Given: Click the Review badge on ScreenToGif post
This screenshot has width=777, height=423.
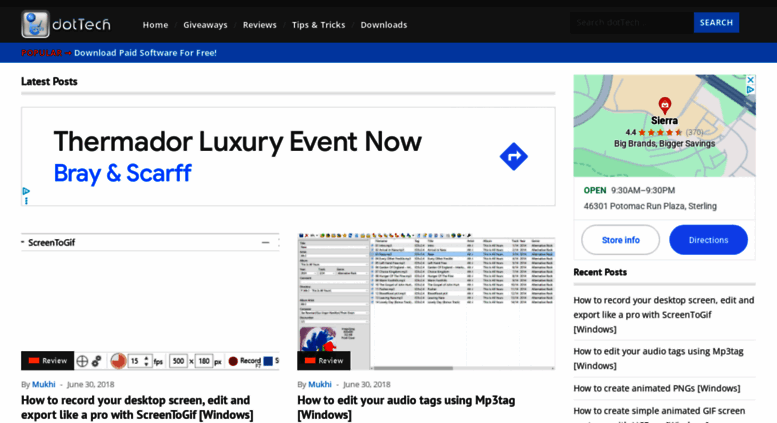Looking at the screenshot, I should coord(48,361).
